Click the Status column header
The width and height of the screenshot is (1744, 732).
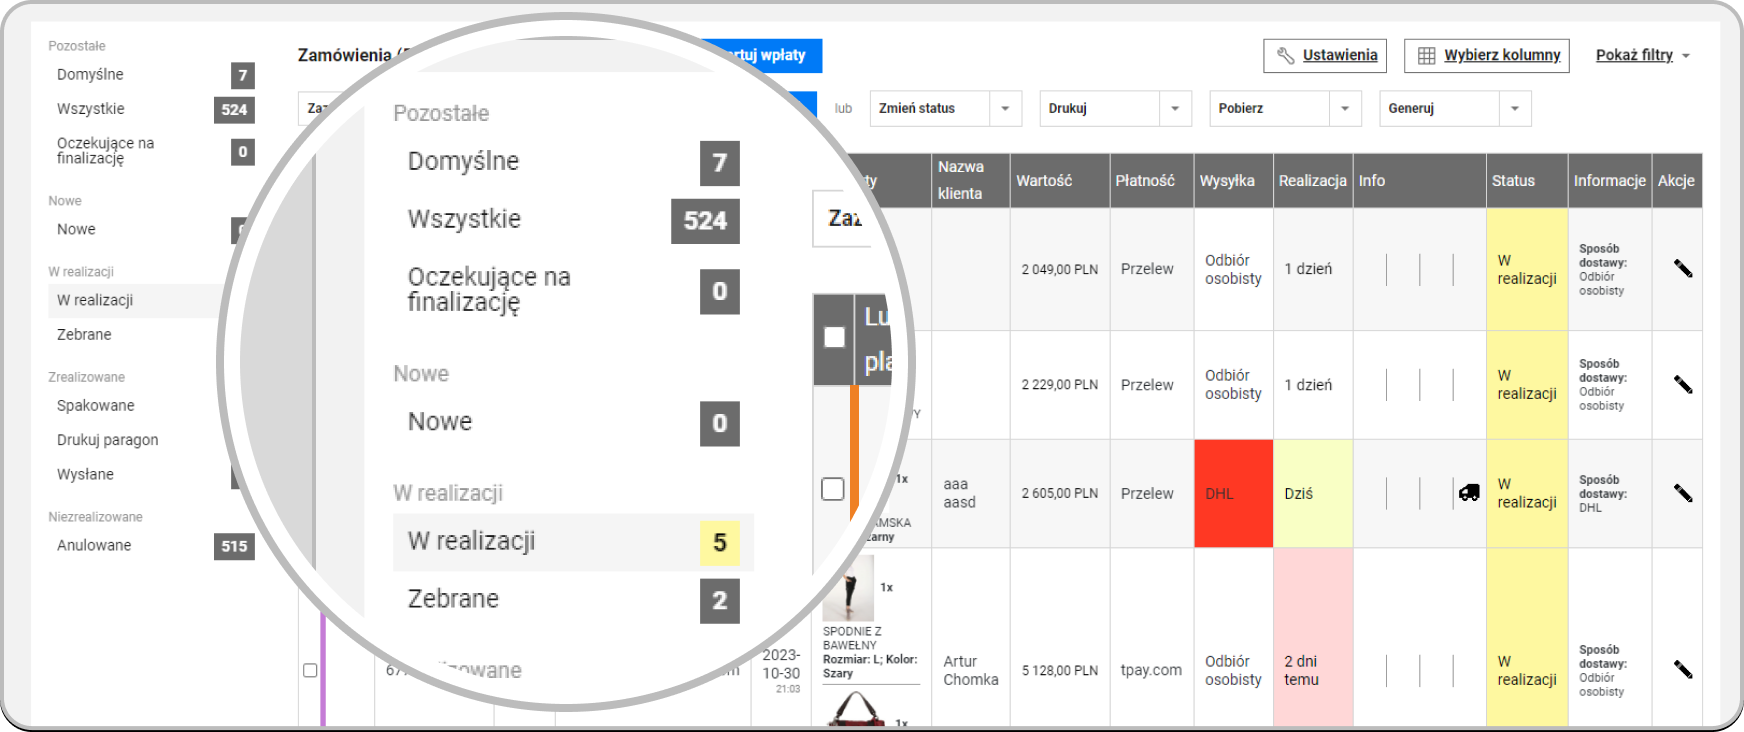point(1527,180)
